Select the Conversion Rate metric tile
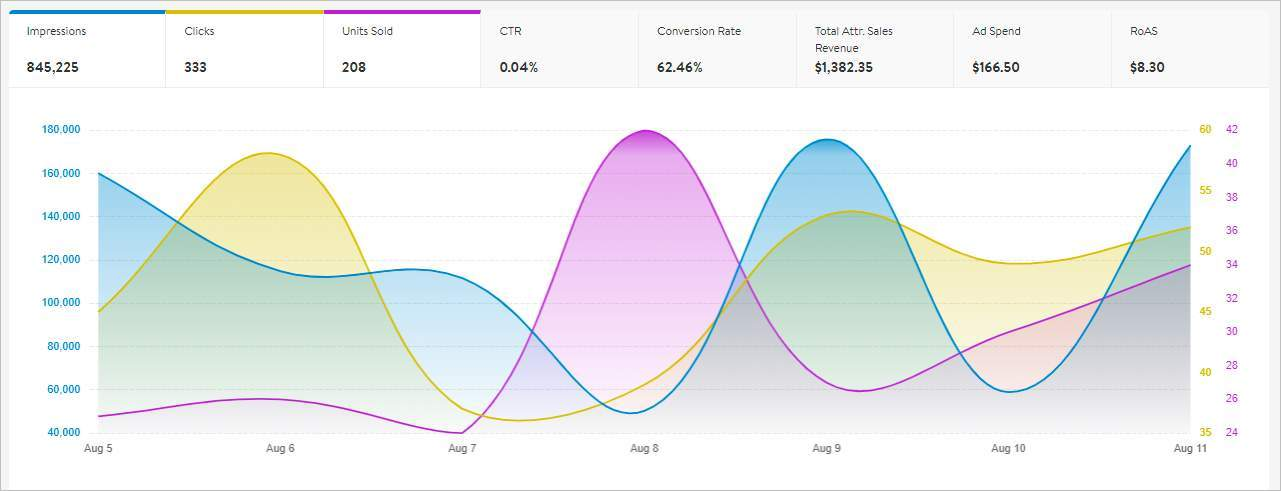 [x=717, y=49]
